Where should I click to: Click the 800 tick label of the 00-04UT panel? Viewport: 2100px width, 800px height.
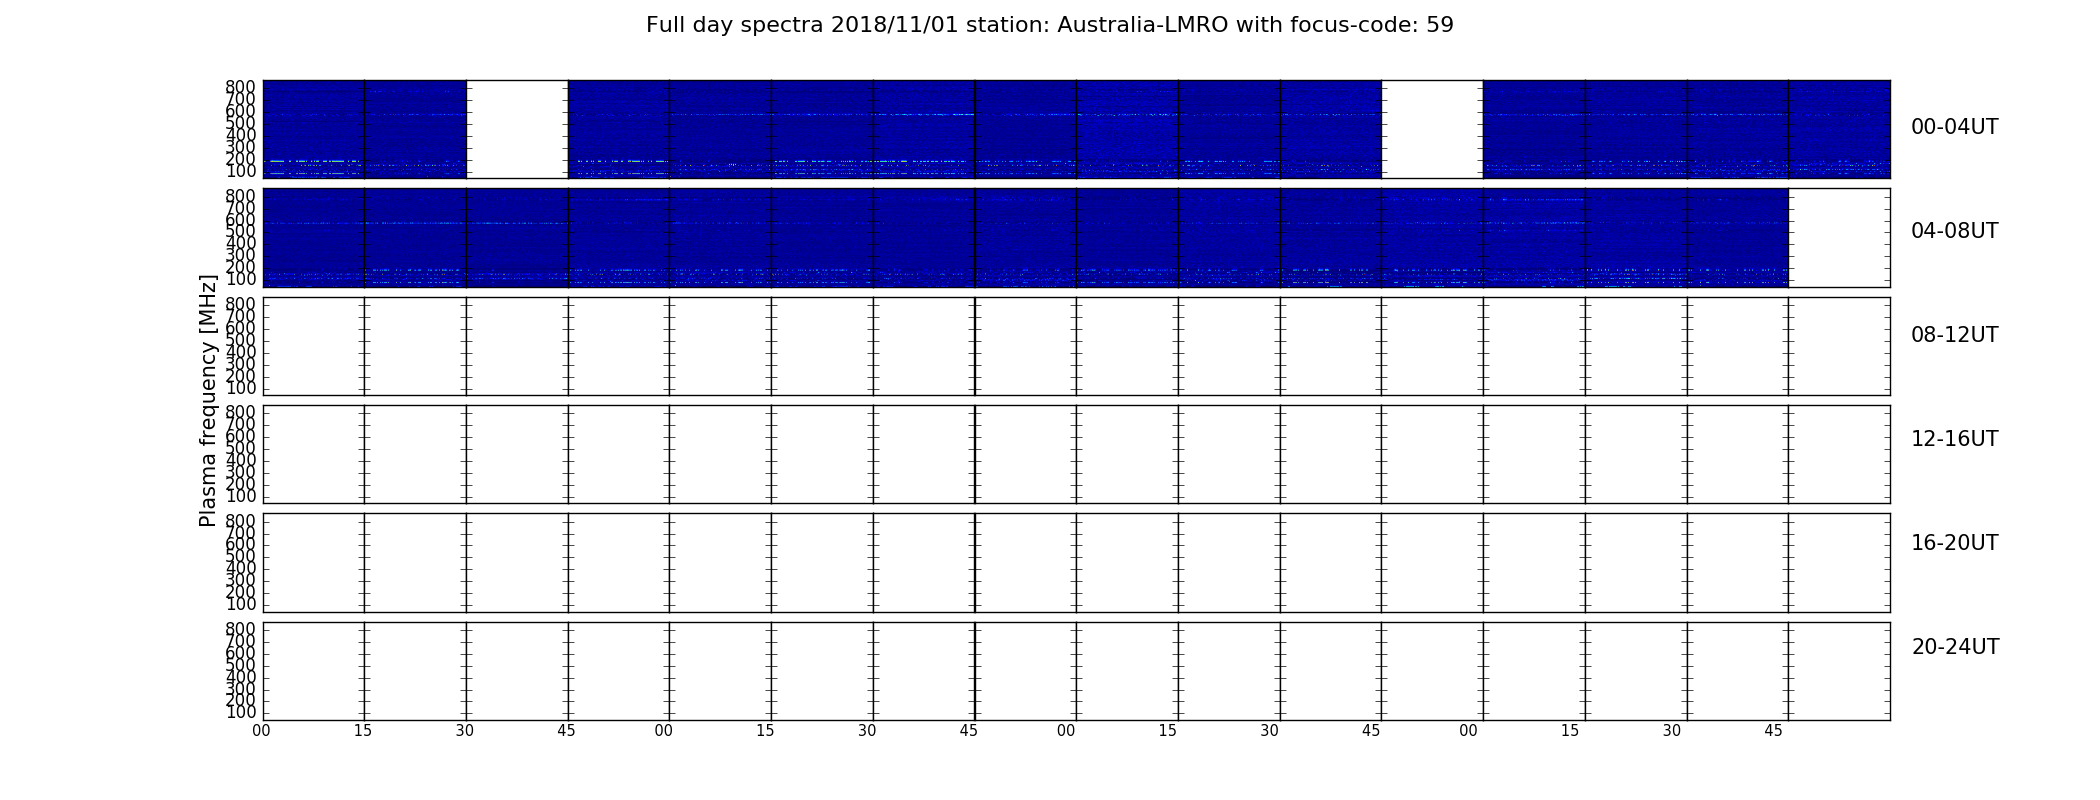[241, 87]
